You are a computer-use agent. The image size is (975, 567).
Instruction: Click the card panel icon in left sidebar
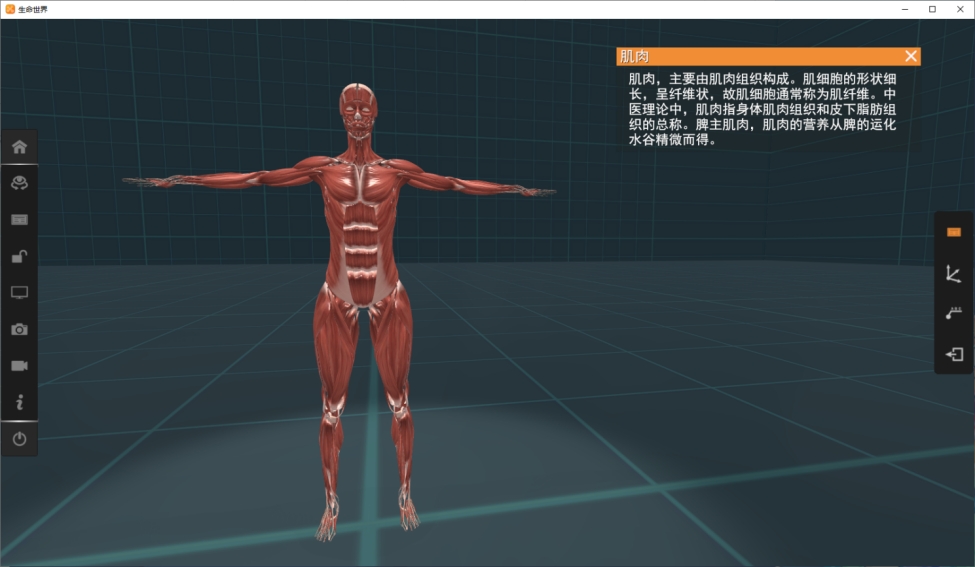point(19,219)
